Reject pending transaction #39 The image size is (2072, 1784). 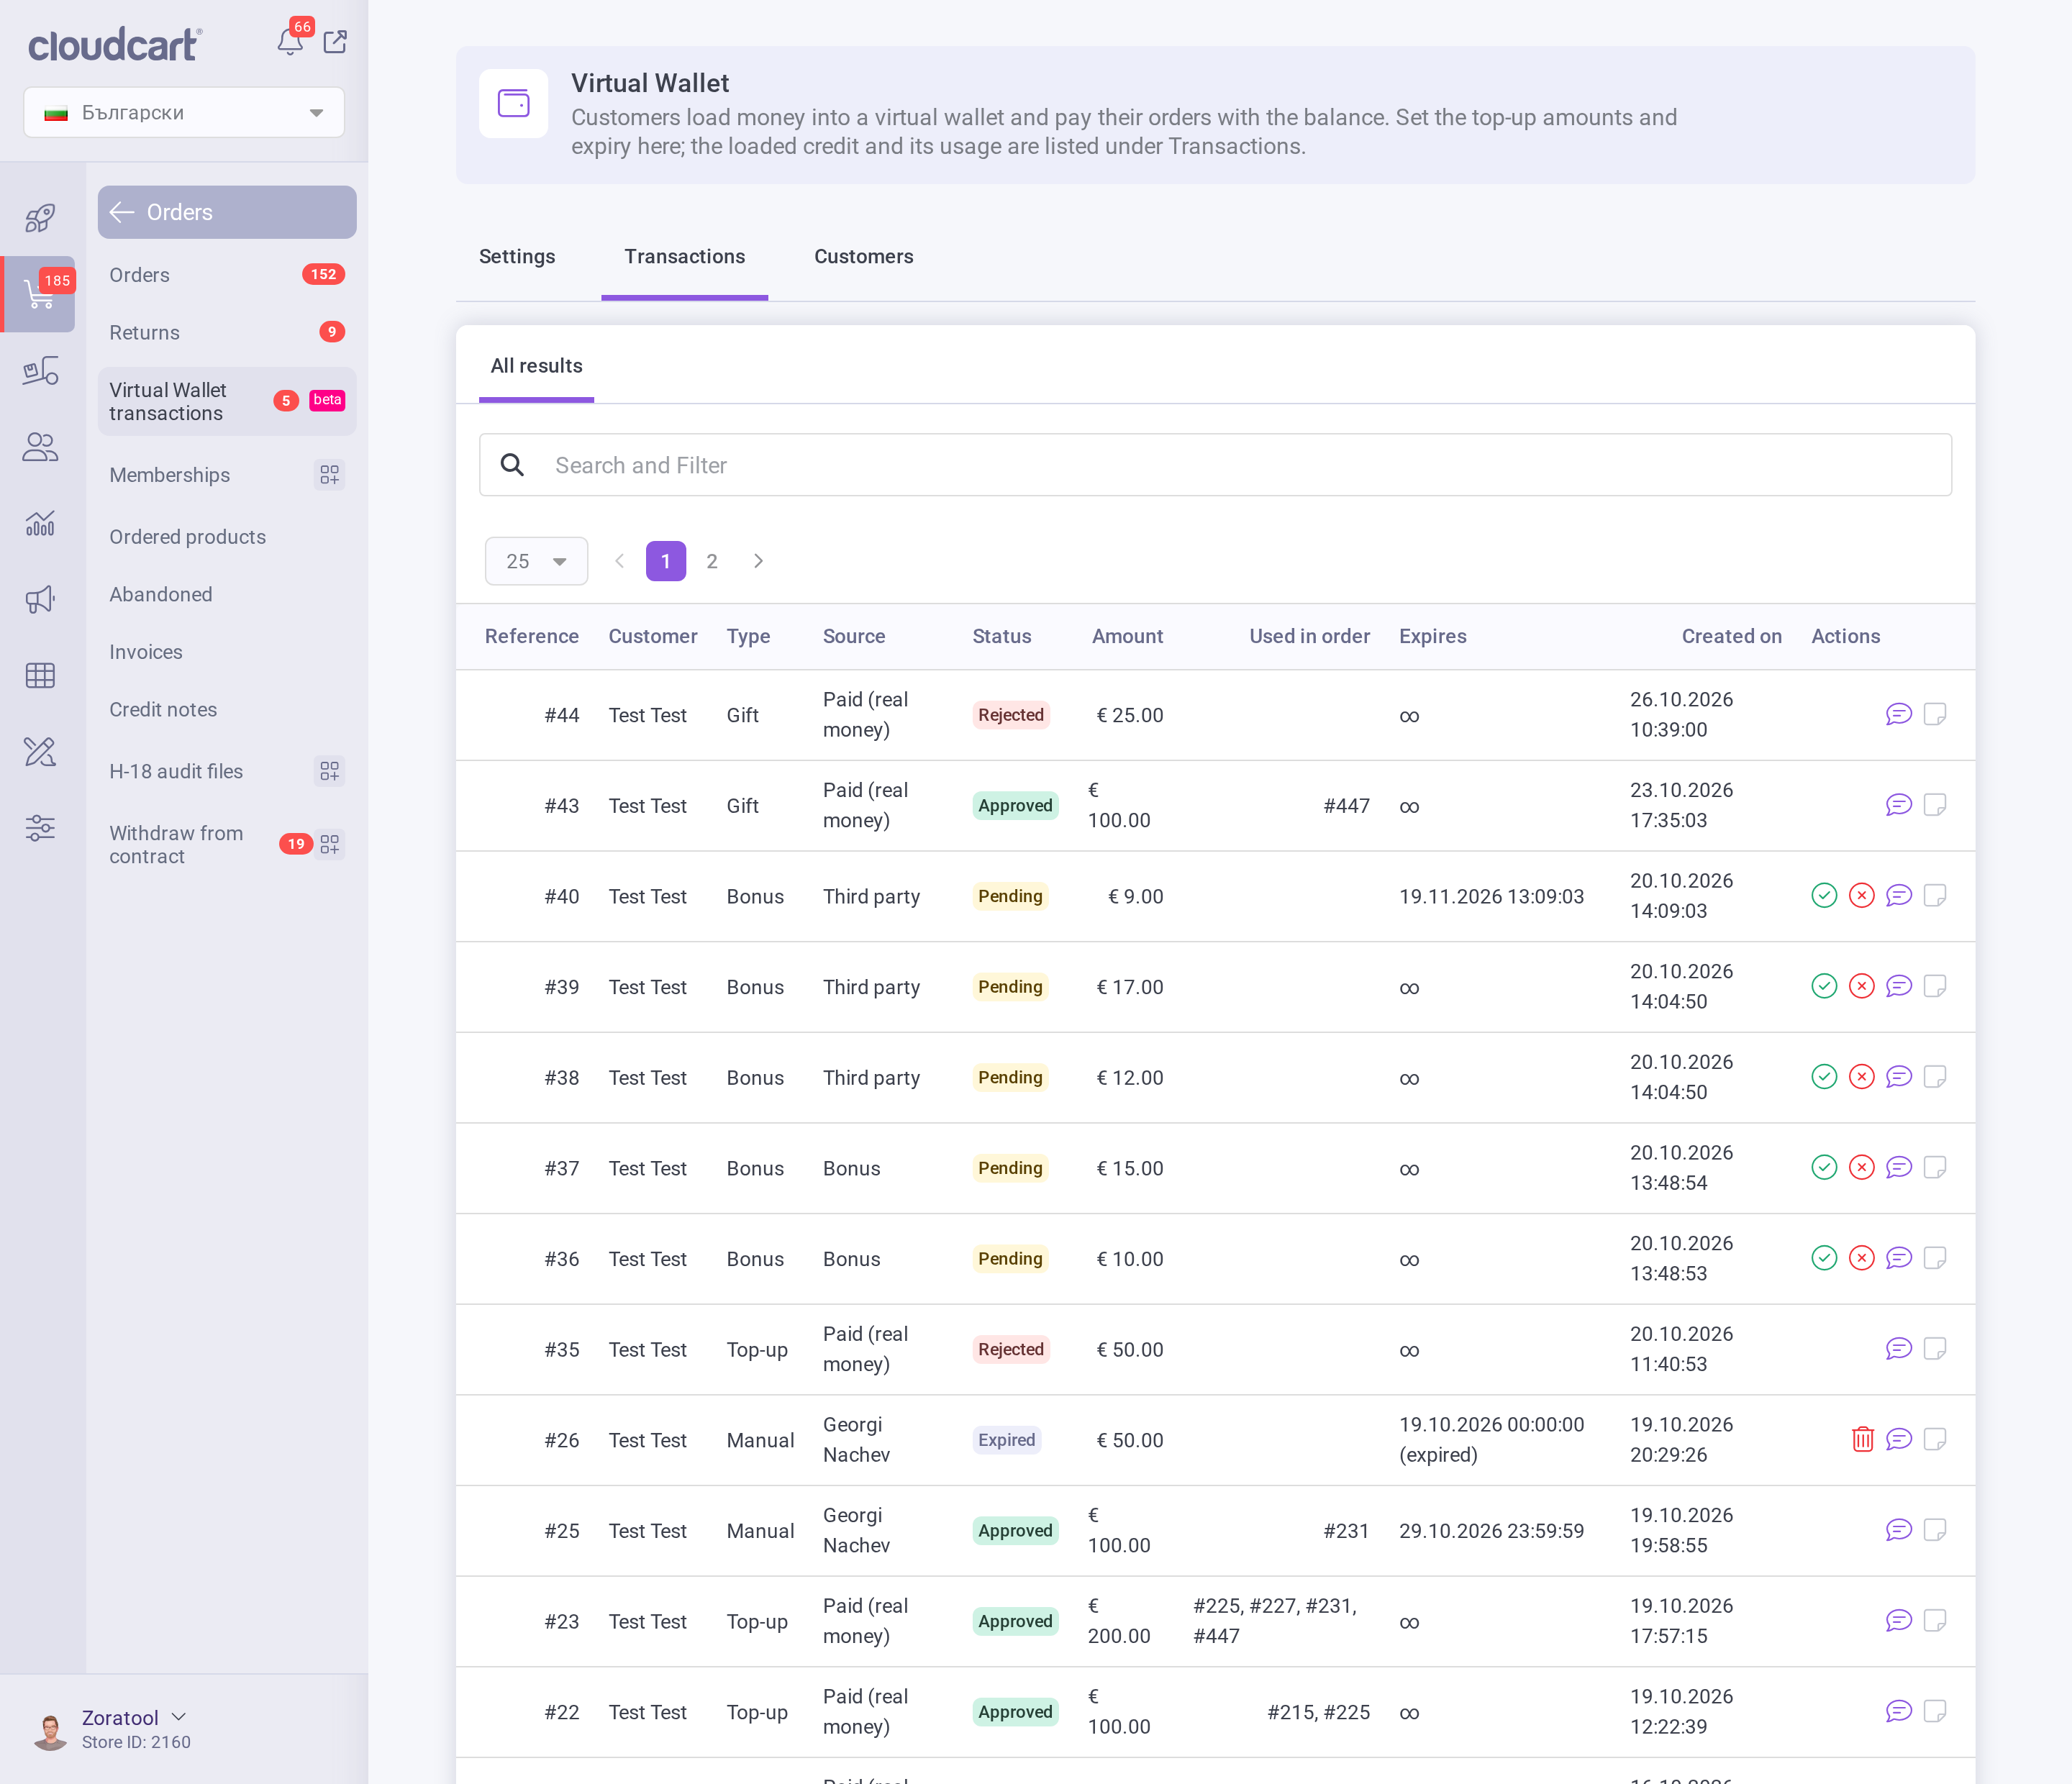pyautogui.click(x=1861, y=987)
